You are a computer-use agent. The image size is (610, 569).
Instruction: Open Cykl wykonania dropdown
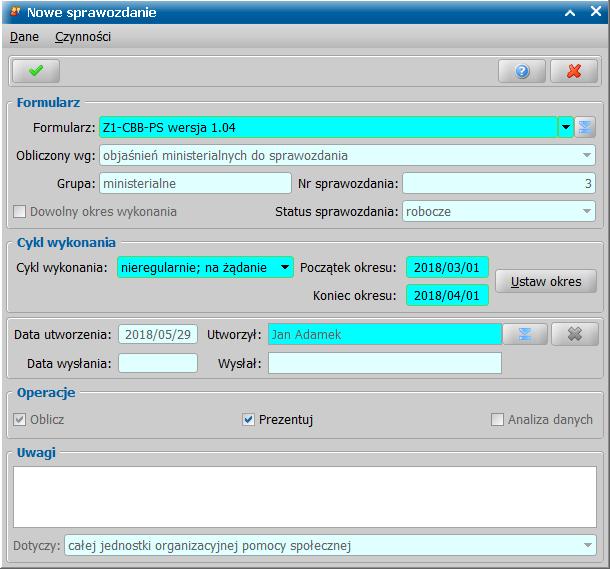click(x=285, y=267)
